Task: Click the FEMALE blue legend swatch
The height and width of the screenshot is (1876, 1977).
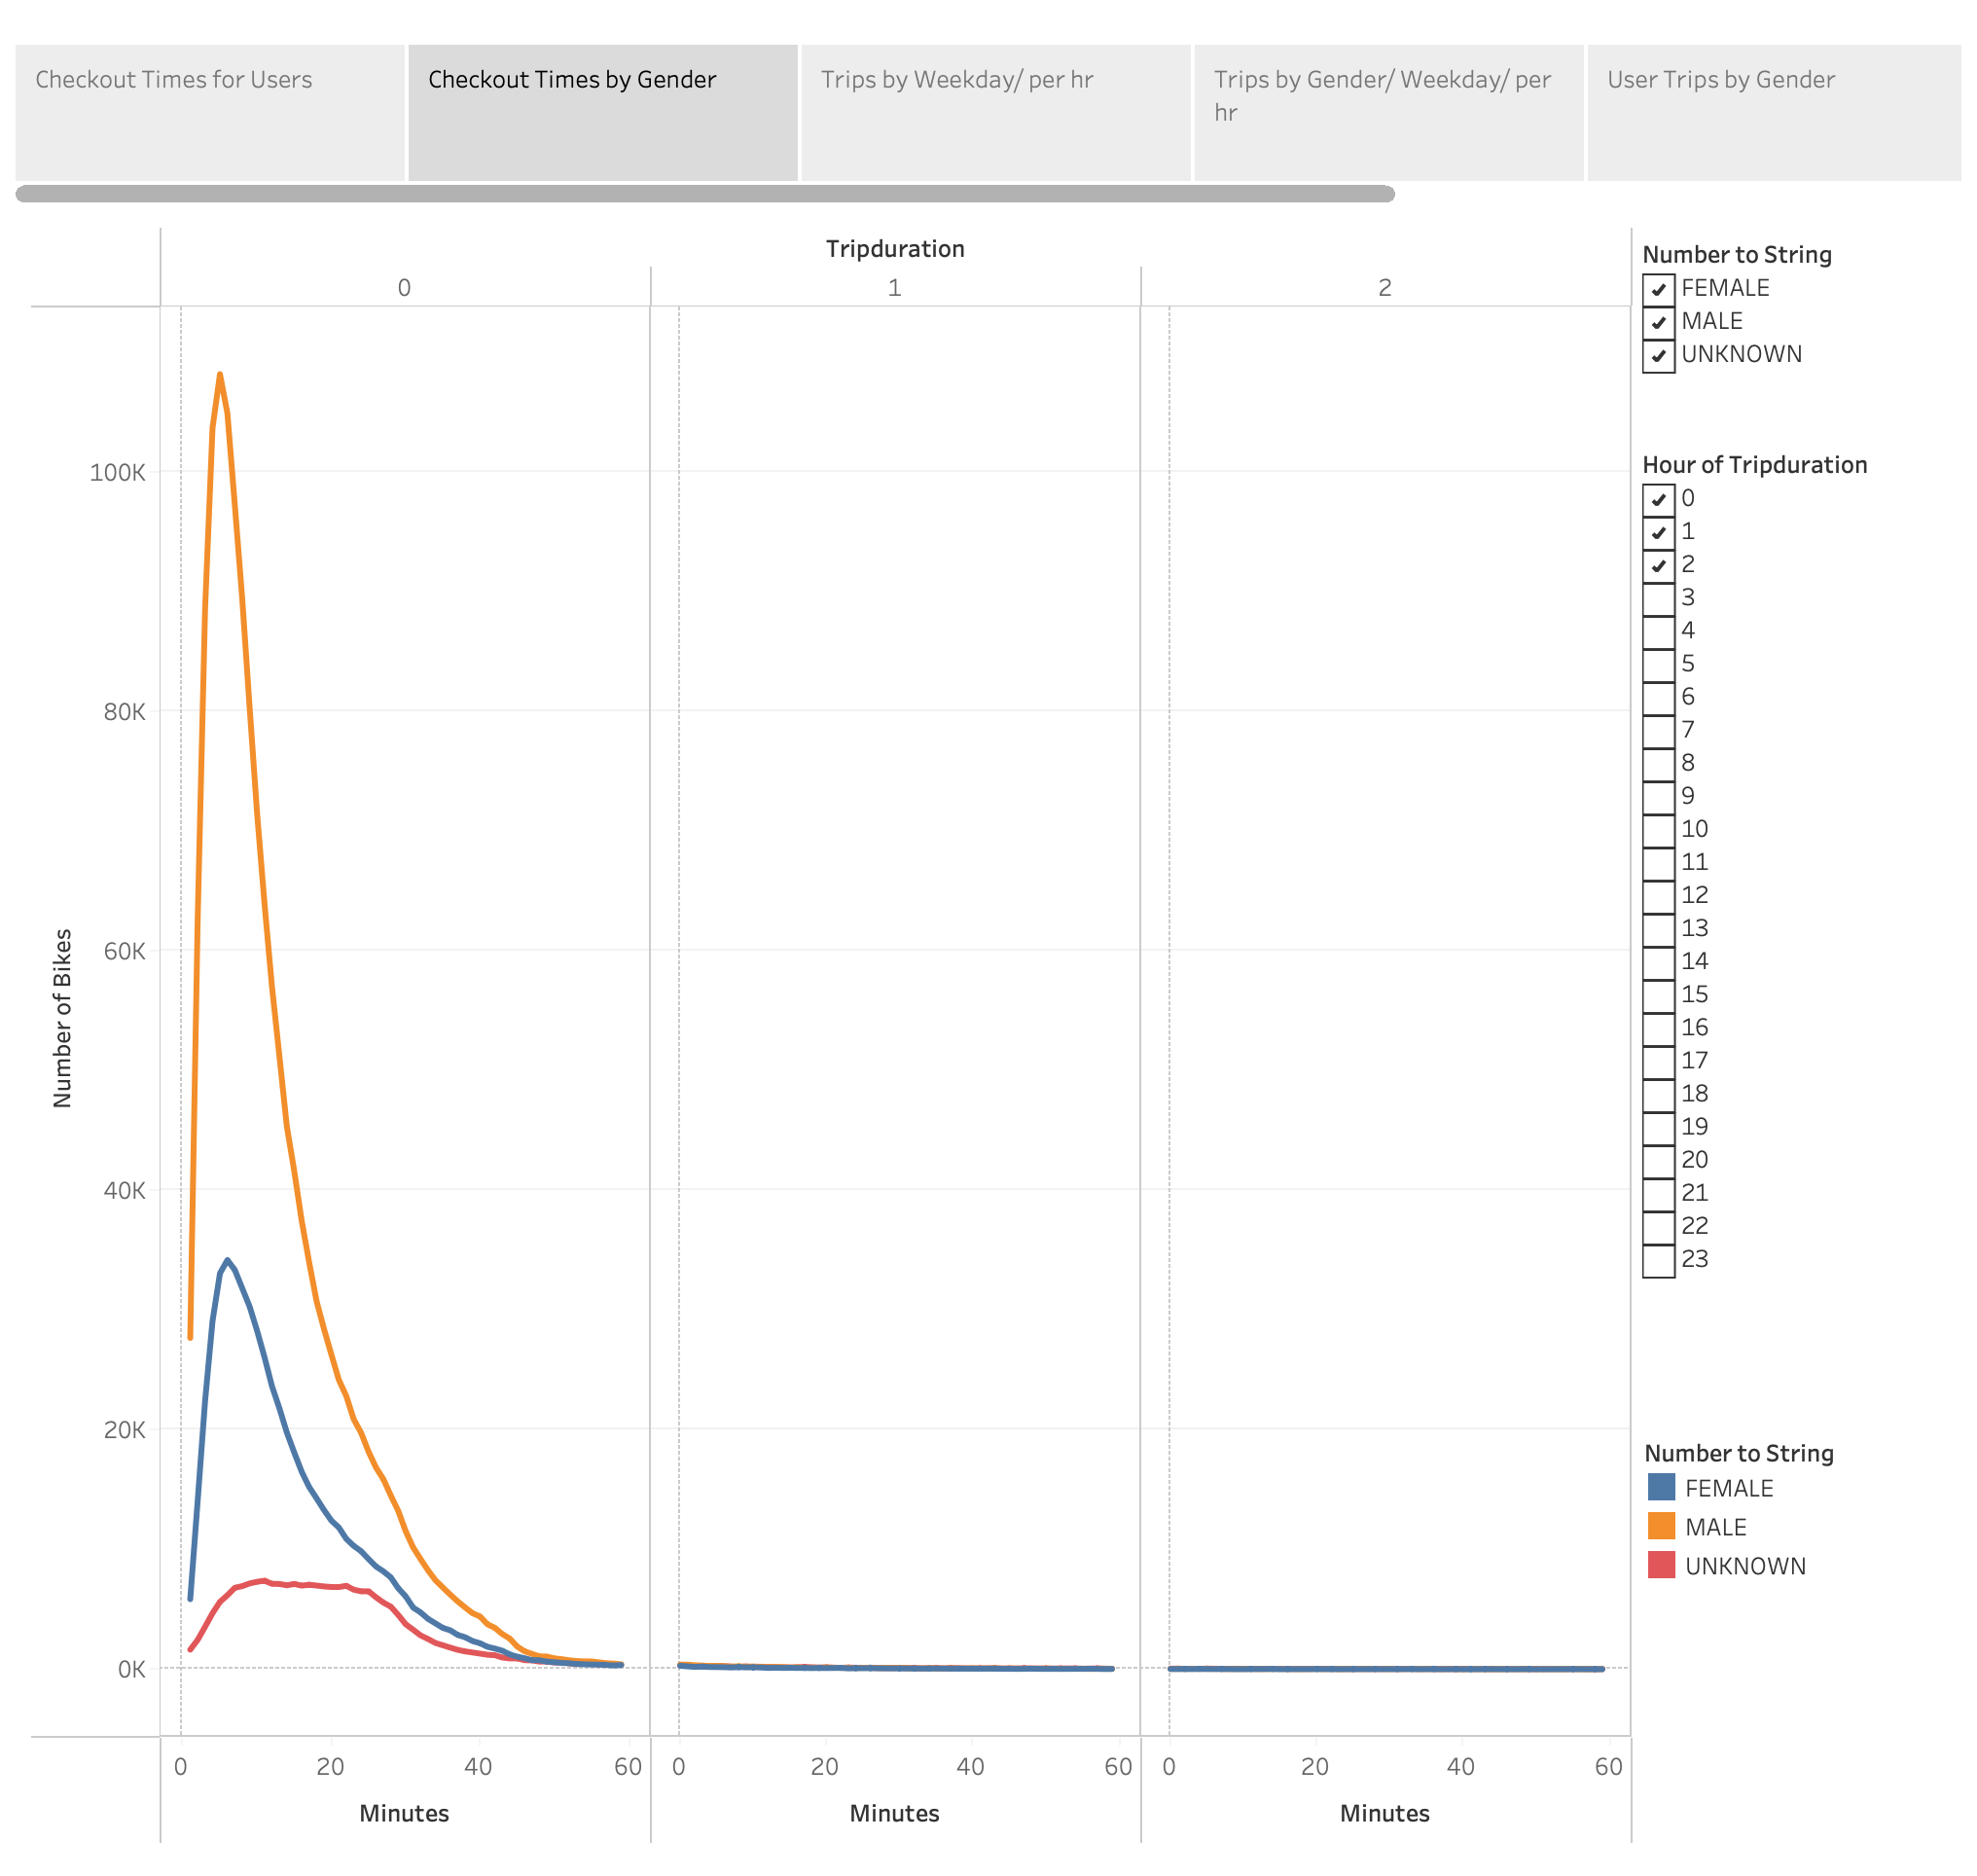Action: (x=1661, y=1487)
